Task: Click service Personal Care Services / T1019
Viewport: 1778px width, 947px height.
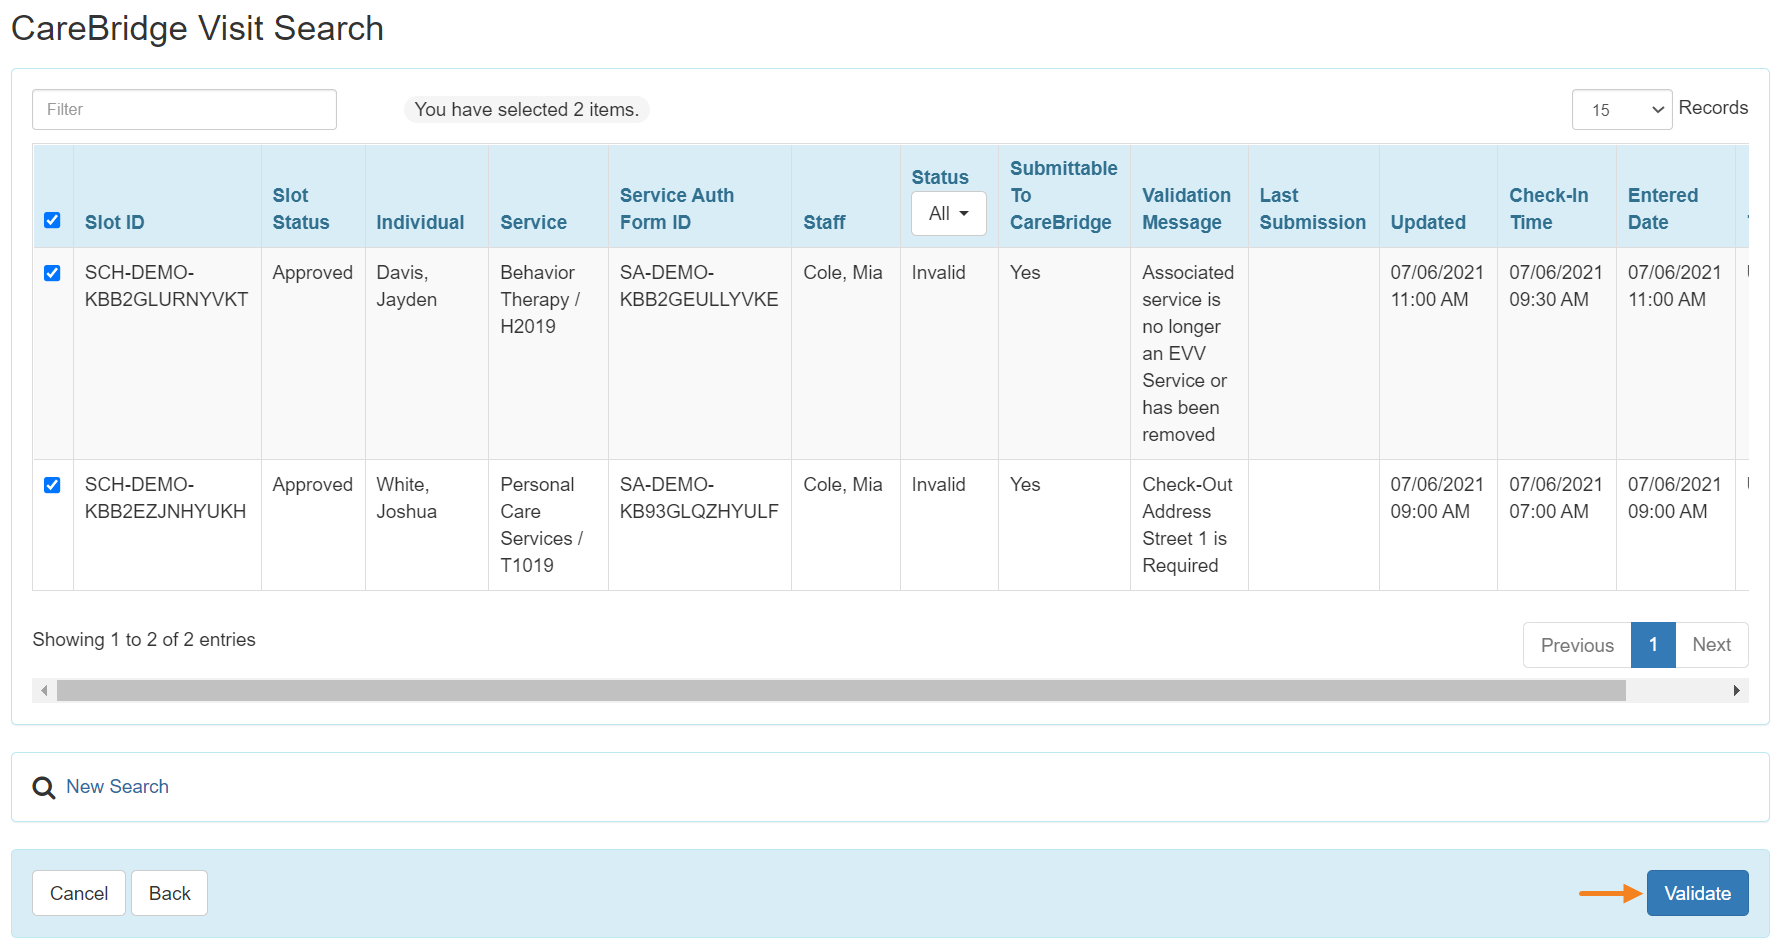Action: 541,525
